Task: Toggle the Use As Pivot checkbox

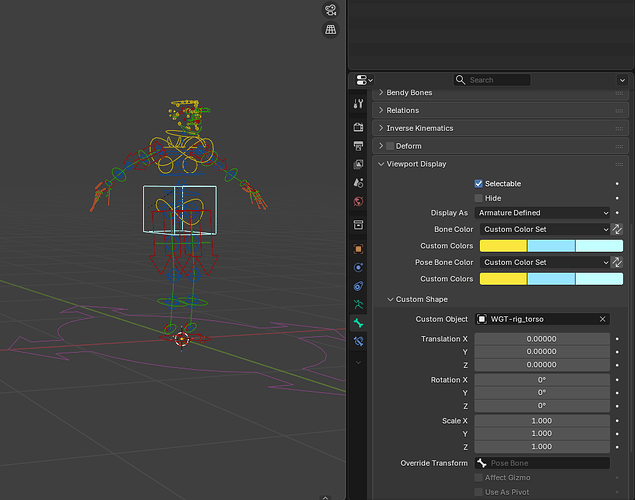Action: [478, 492]
